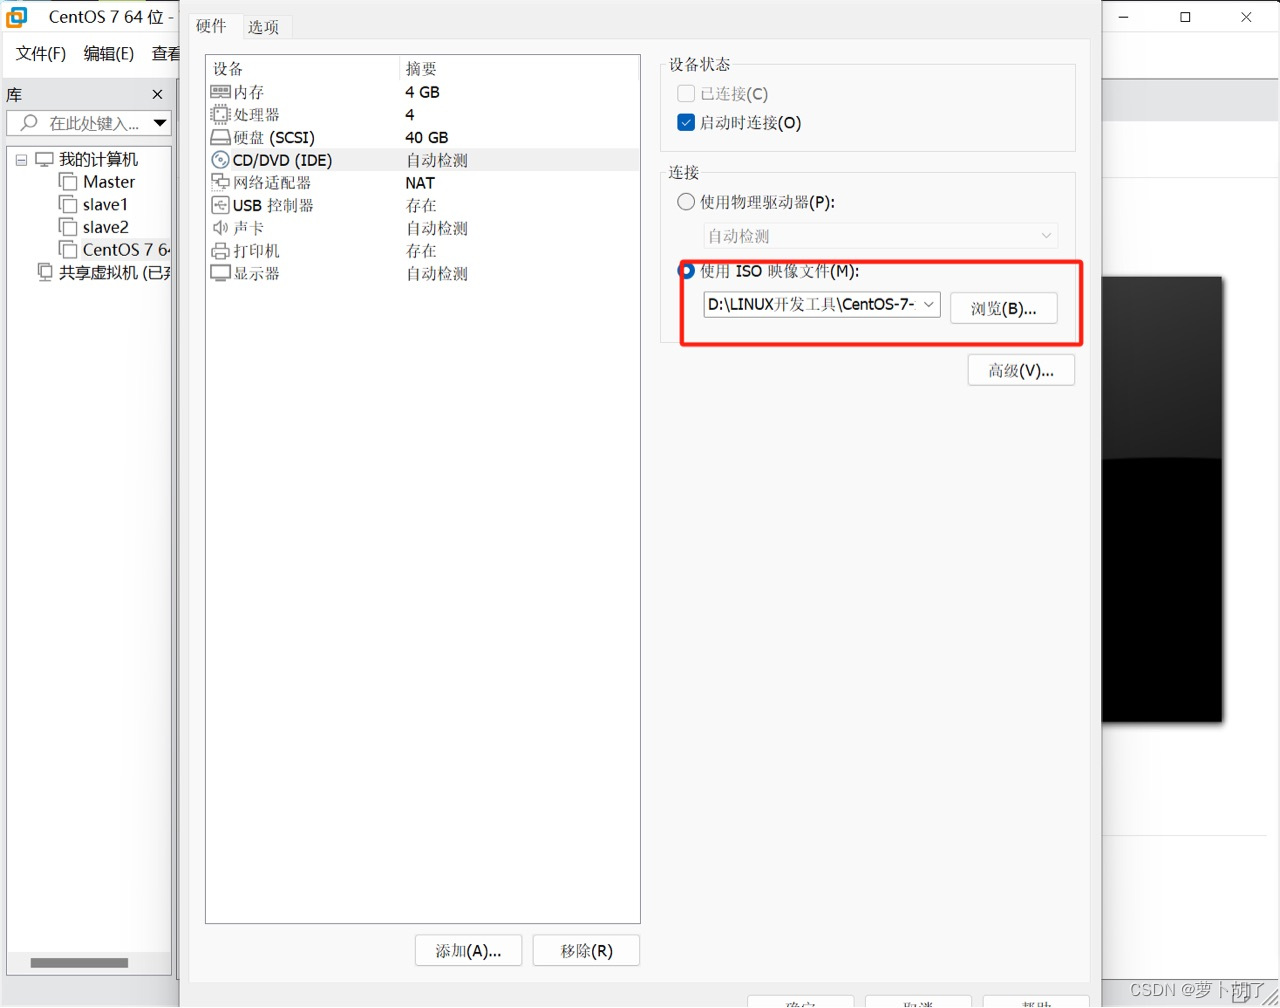Viewport: 1280px width, 1008px height.
Task: Open the View (查看) menu
Action: (x=165, y=54)
